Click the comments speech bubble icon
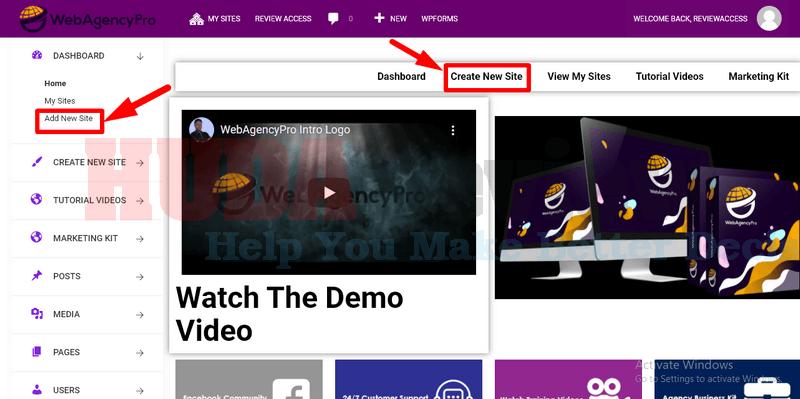800x399 pixels. 333,19
